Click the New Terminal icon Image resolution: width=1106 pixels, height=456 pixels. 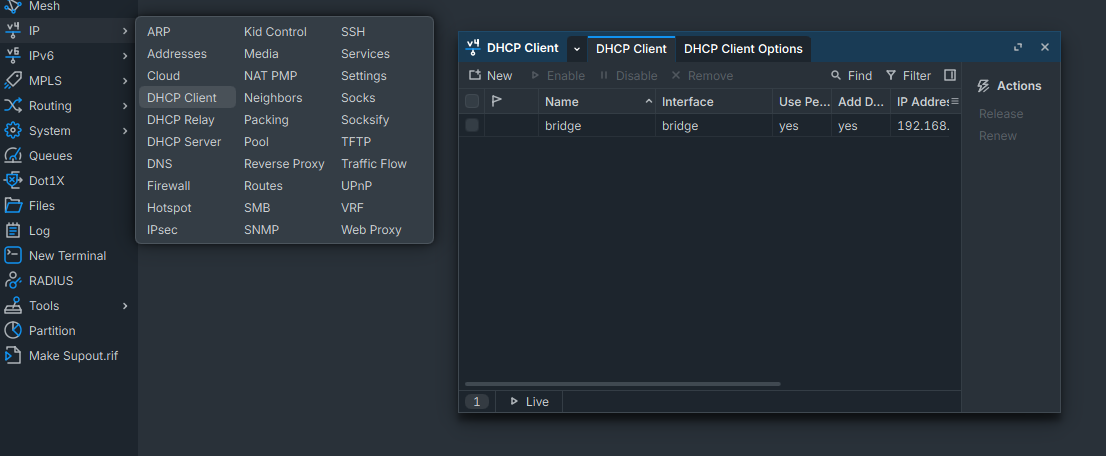[13, 256]
